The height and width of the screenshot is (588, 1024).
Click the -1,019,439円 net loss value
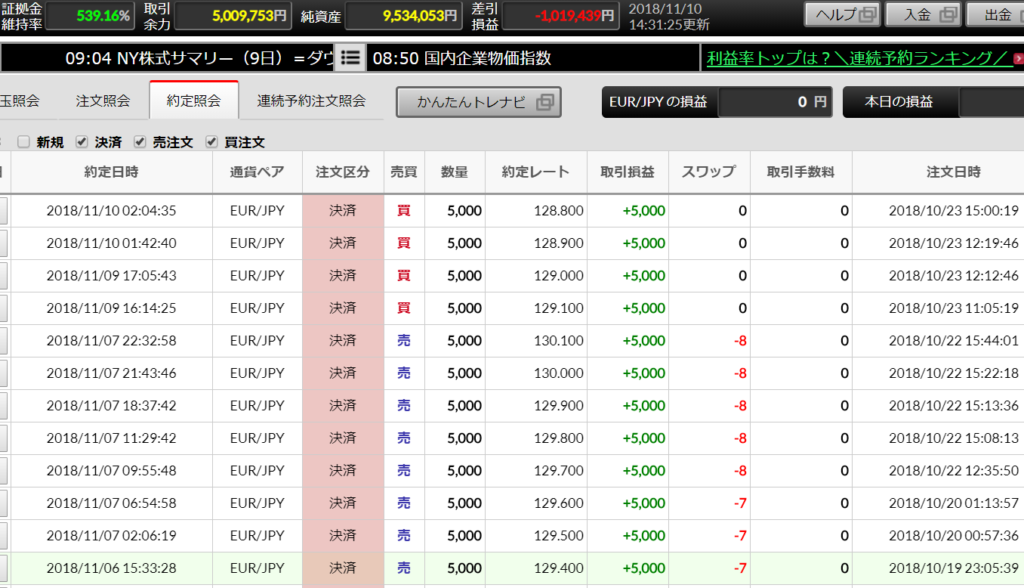[x=575, y=16]
